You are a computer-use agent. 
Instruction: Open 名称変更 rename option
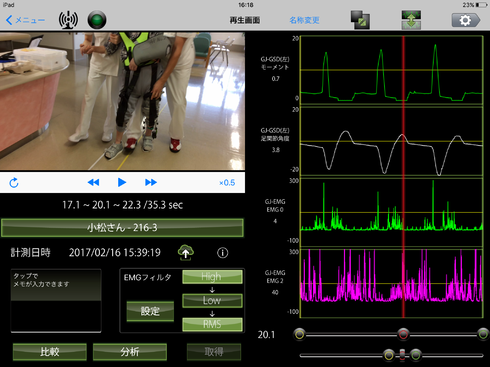click(304, 20)
